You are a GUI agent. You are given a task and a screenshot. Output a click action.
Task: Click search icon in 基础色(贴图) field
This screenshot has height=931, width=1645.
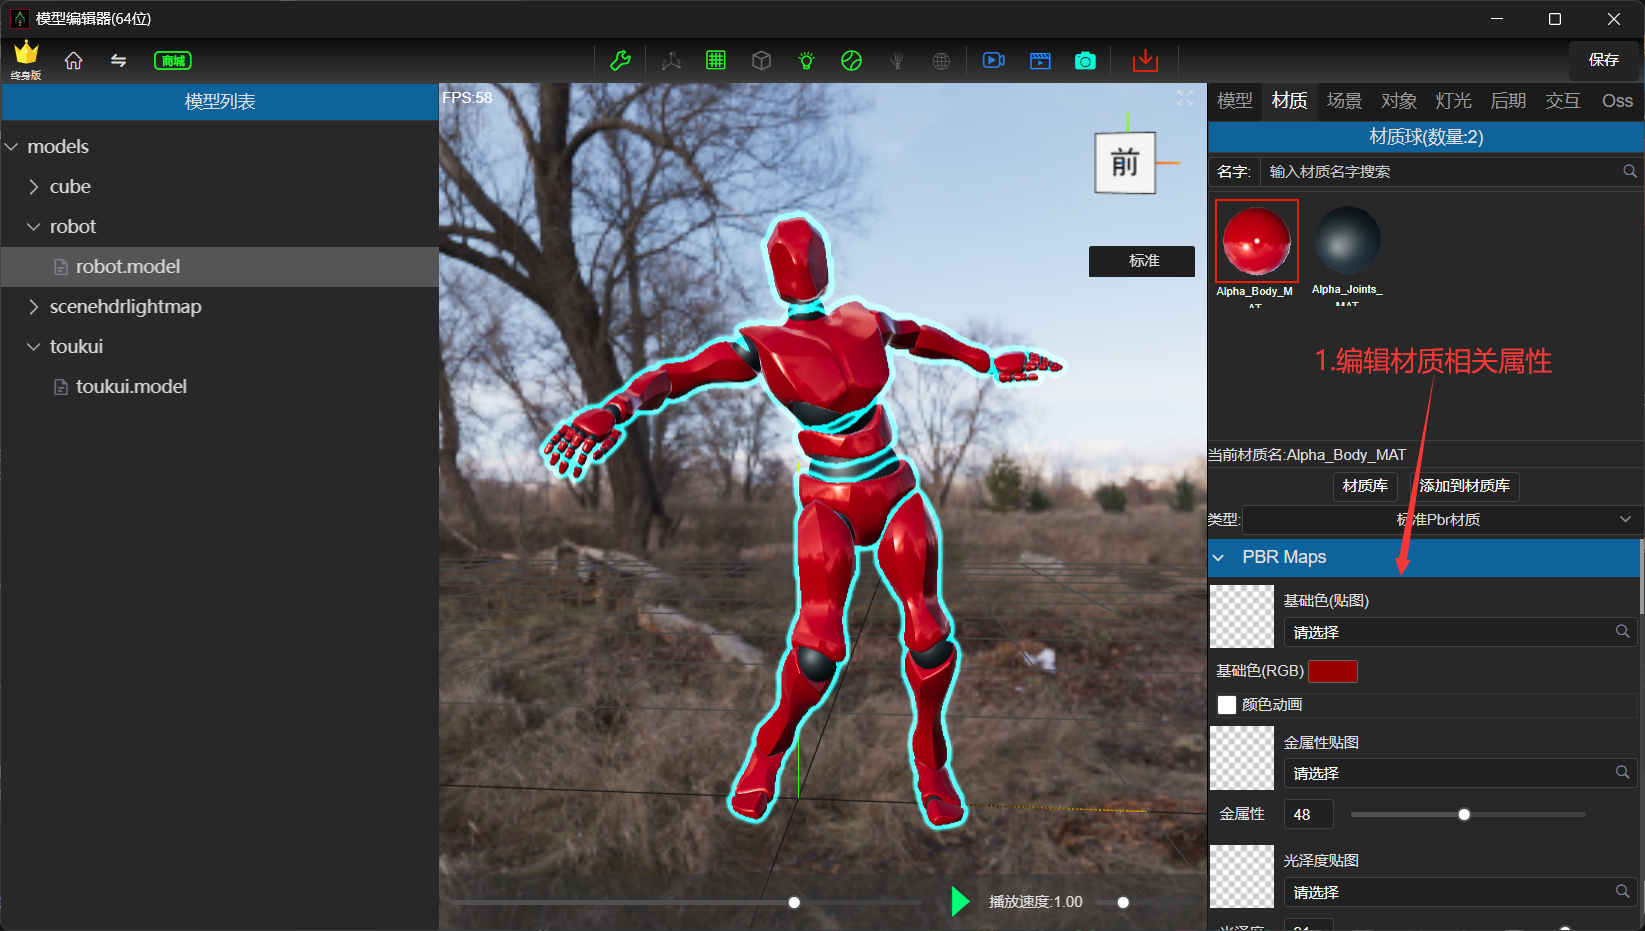point(1622,631)
